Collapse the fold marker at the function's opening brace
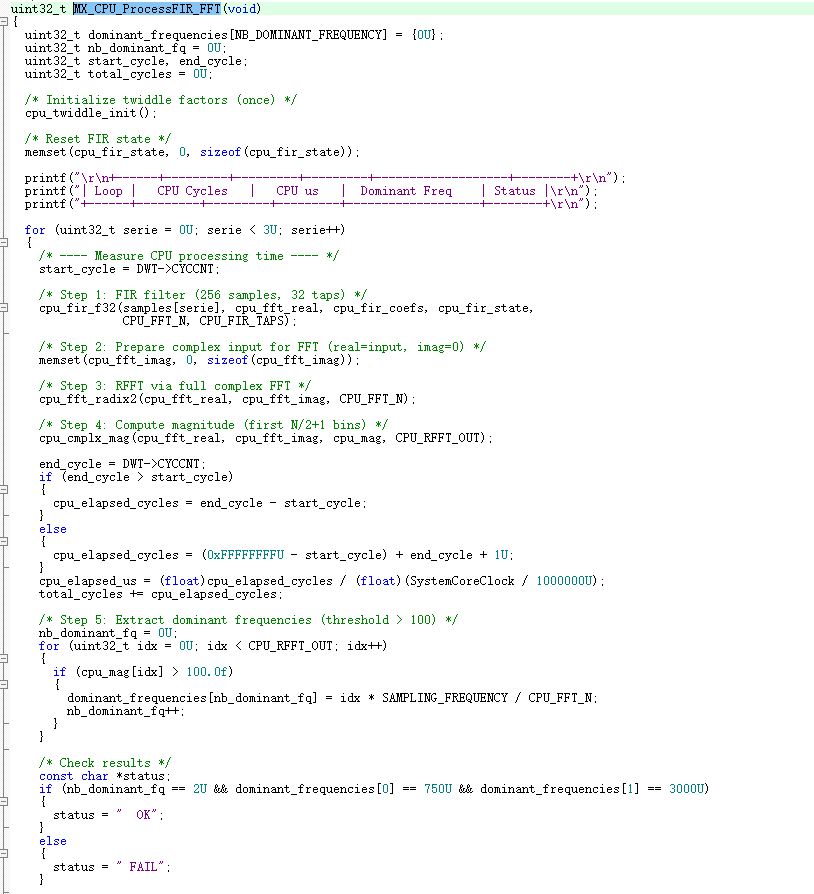The image size is (814, 894). point(3,22)
